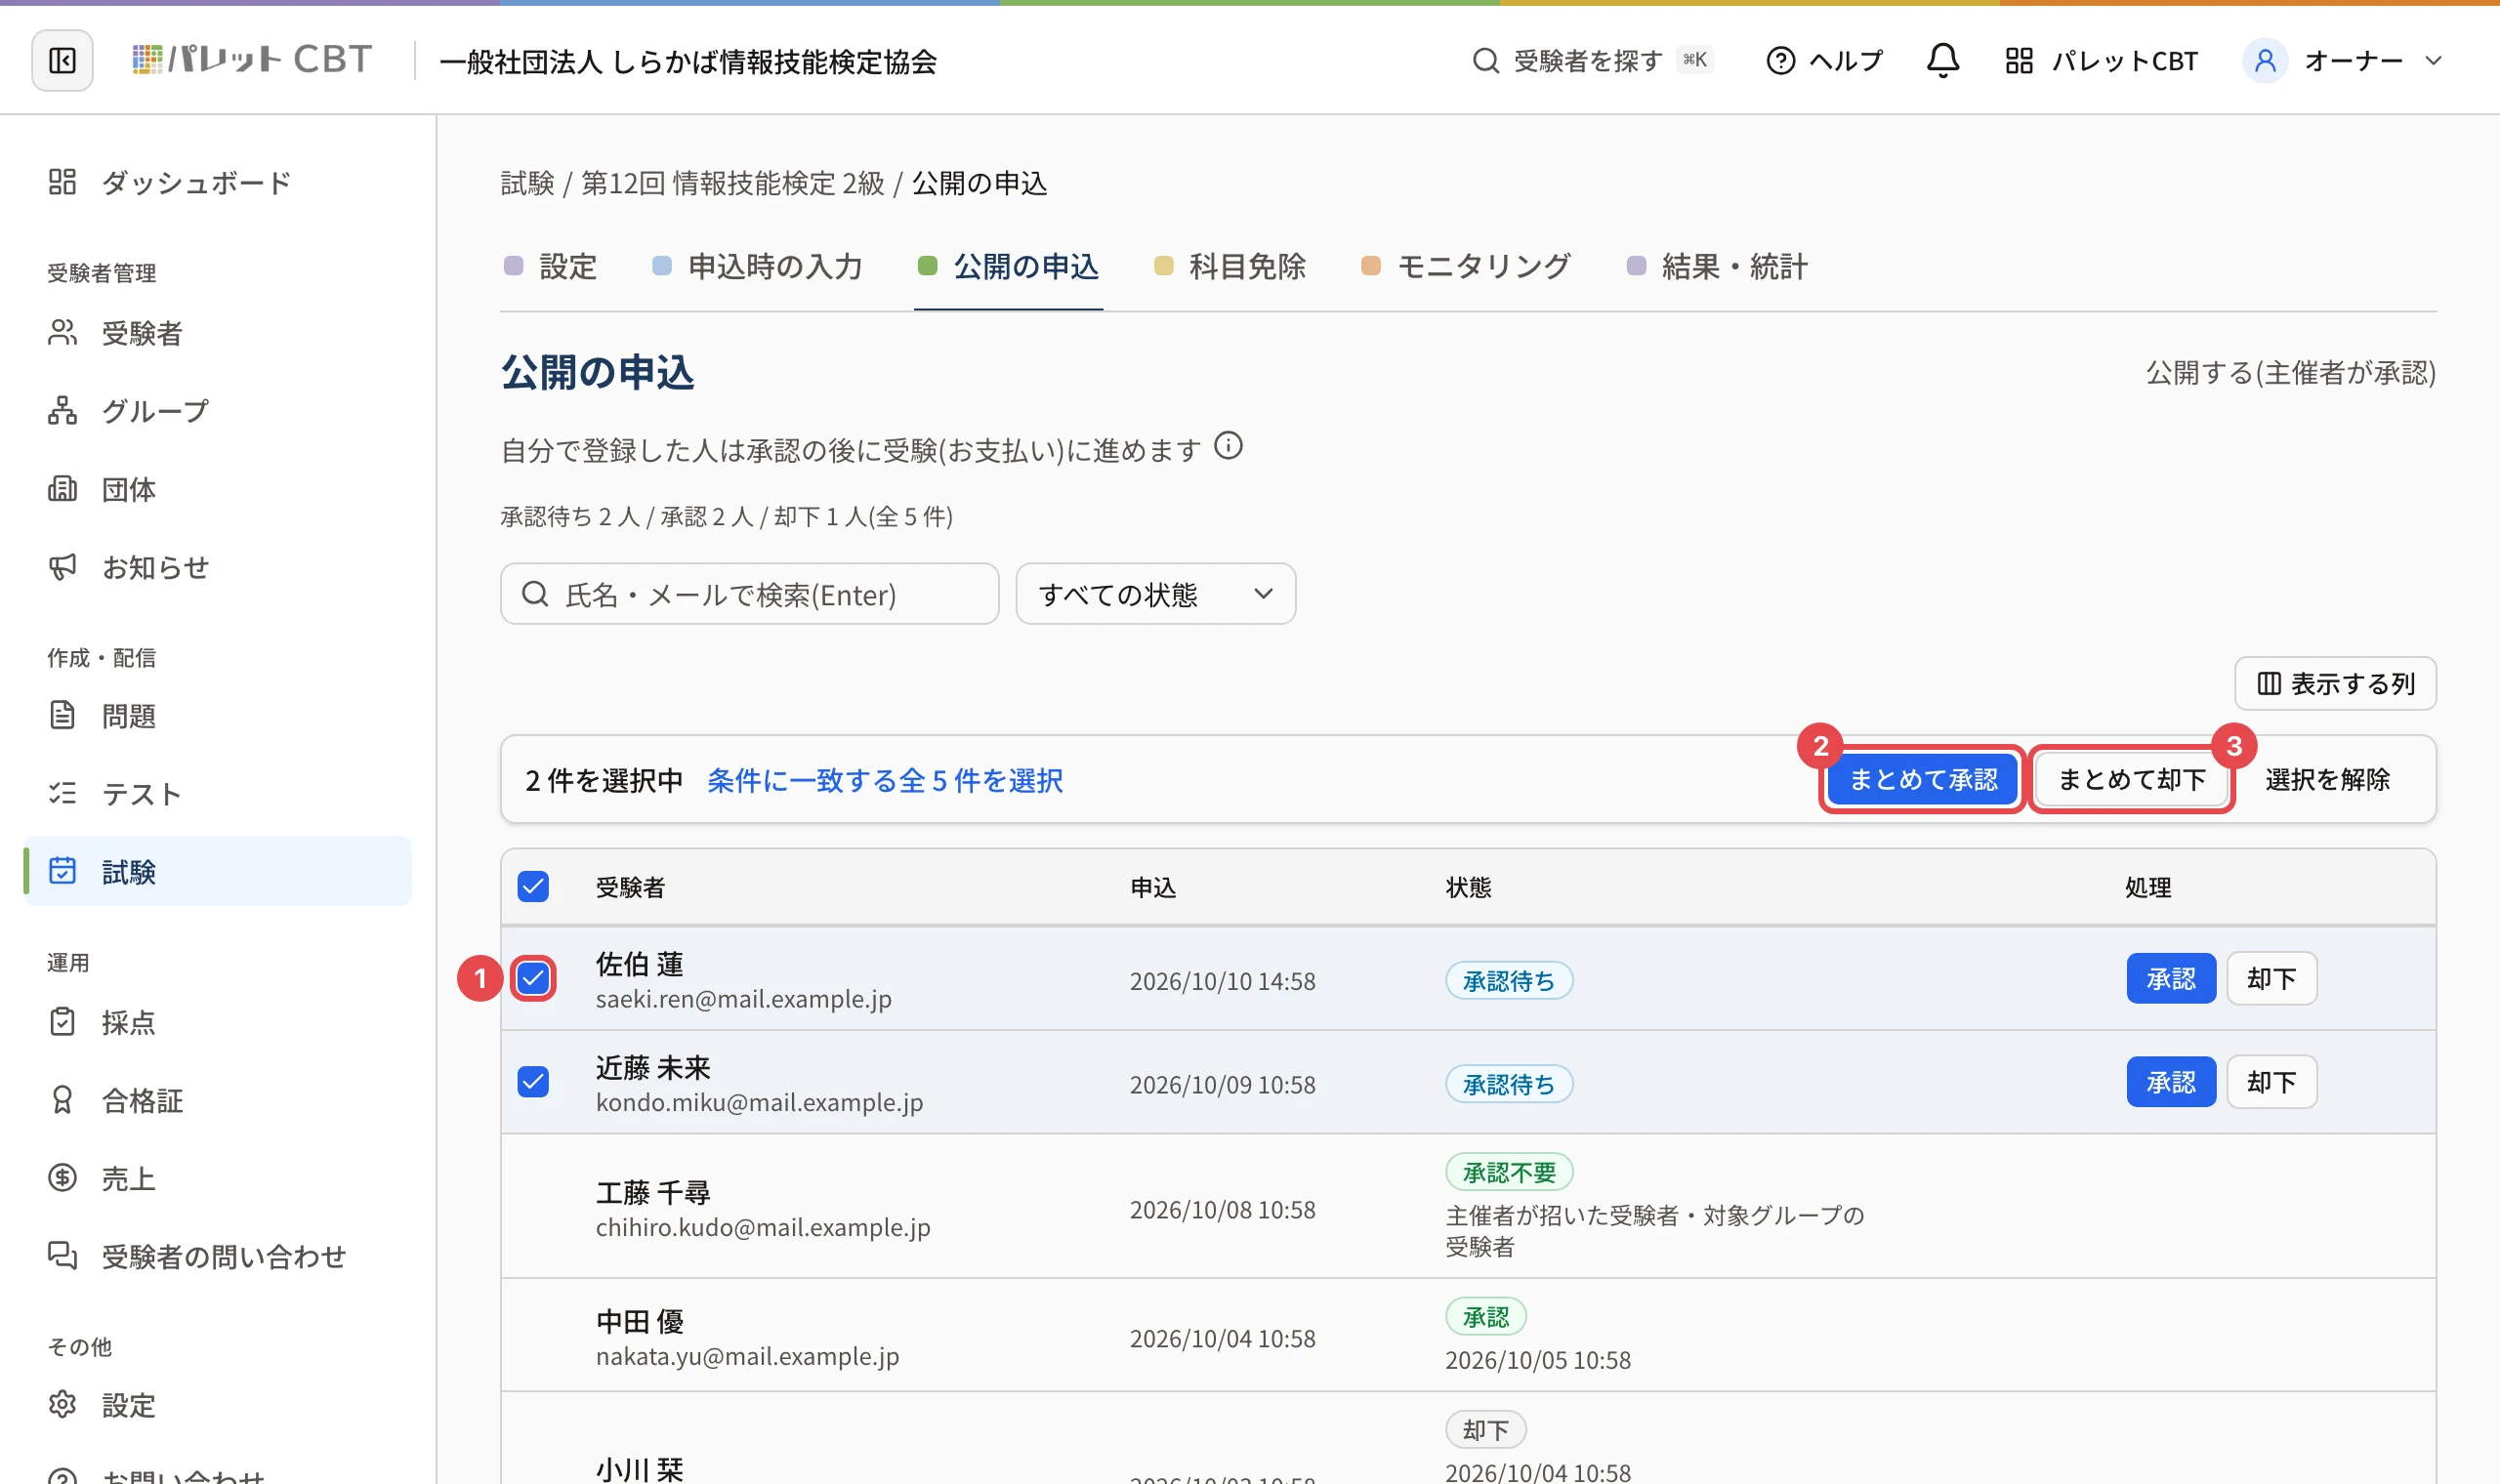The width and height of the screenshot is (2500, 1484).
Task: Expand the オーナー account dropdown chevron
Action: 2433,61
